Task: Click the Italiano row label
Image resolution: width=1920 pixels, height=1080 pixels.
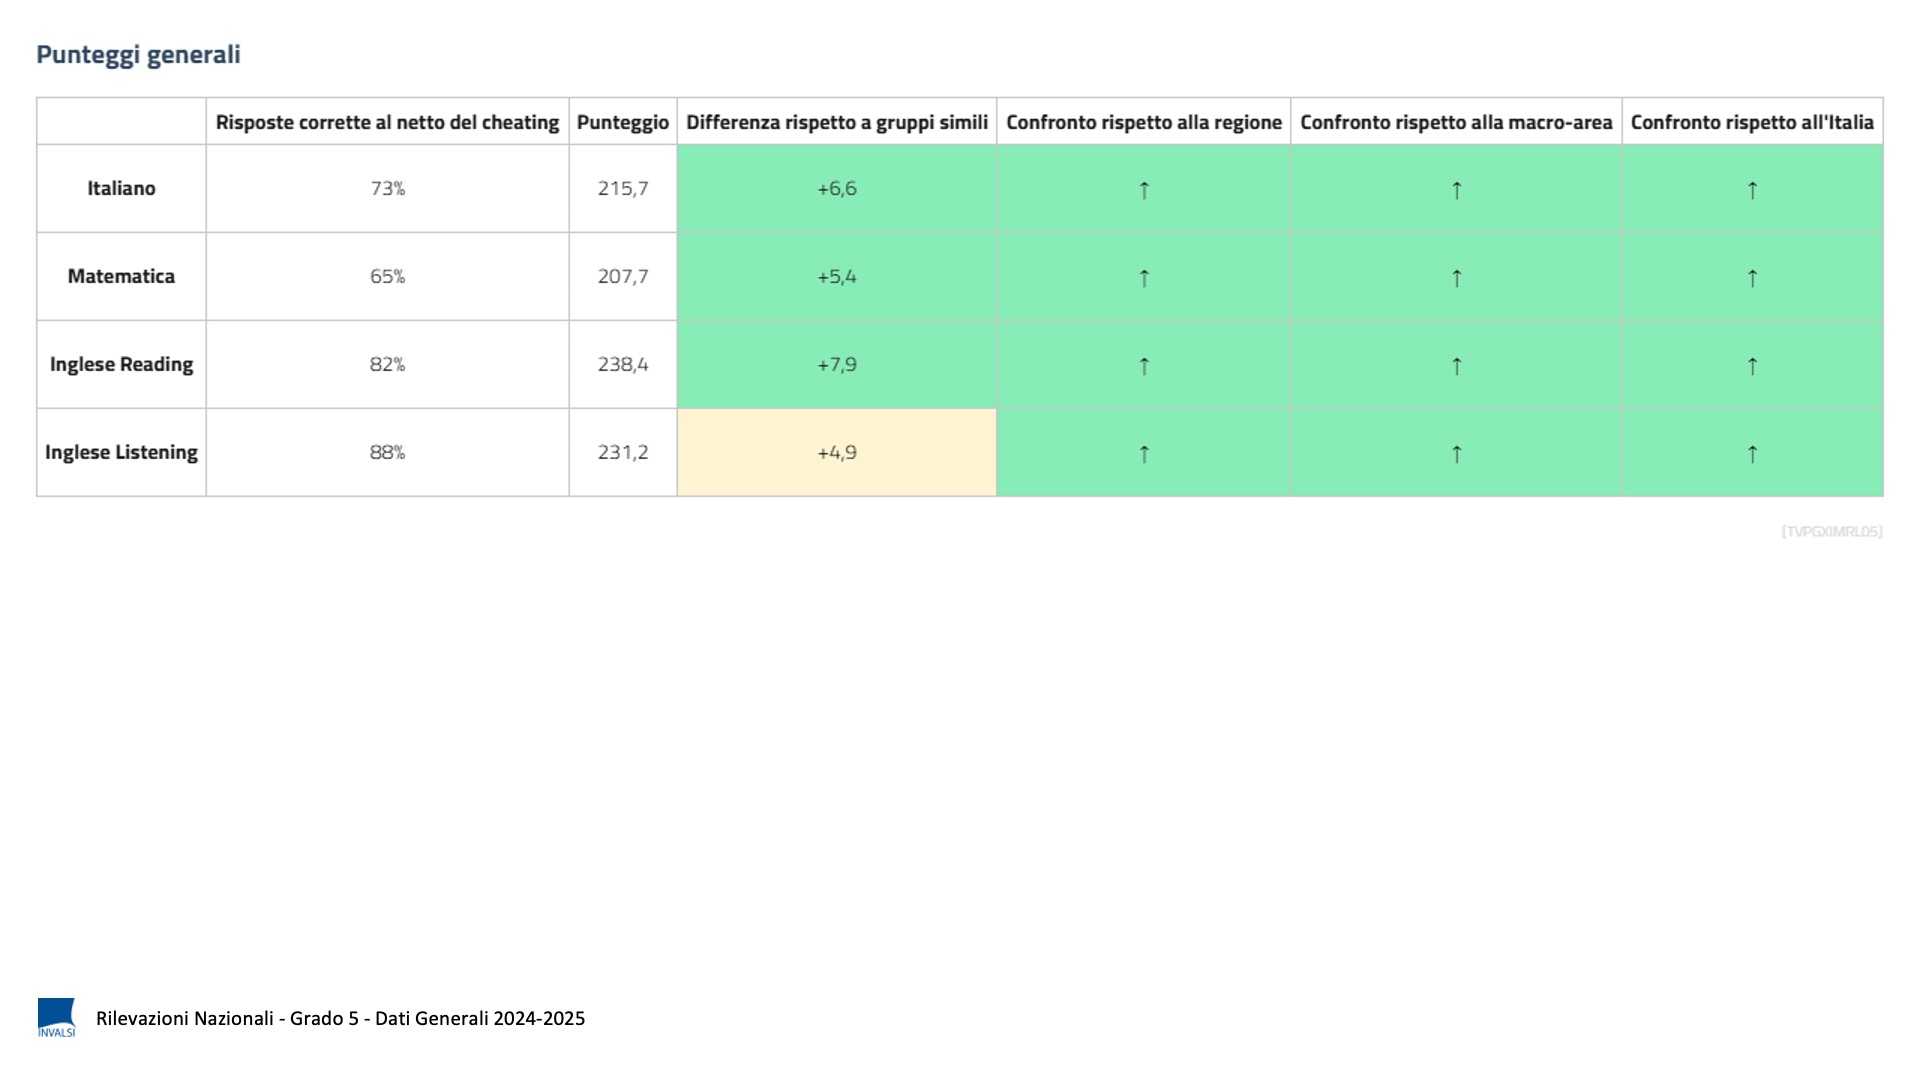Action: [121, 188]
